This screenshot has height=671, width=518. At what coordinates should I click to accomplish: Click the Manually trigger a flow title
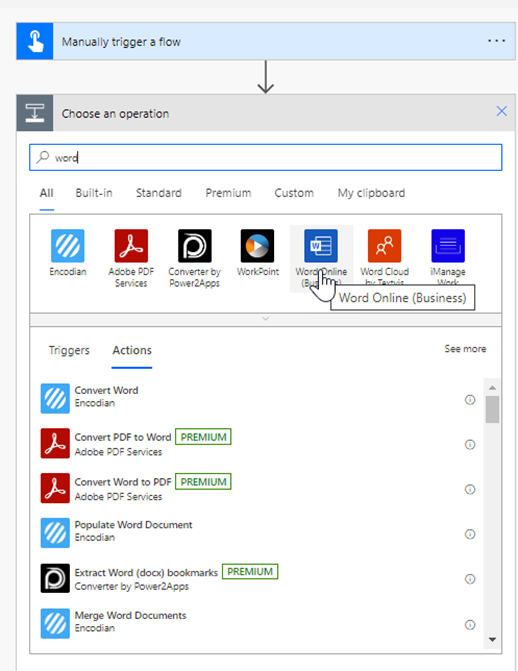121,42
